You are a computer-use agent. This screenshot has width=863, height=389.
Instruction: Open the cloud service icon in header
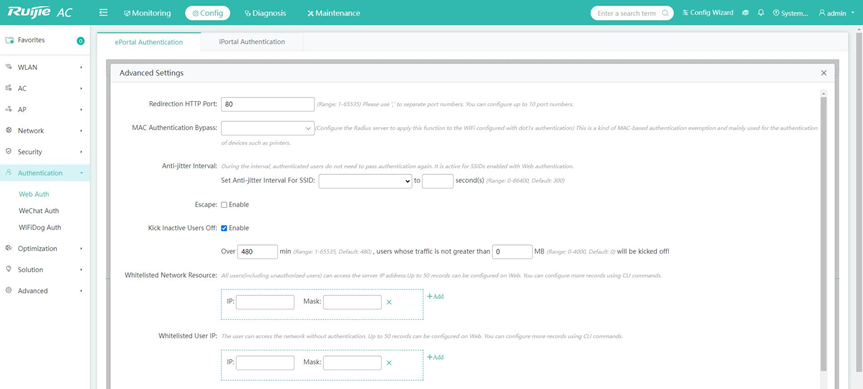[745, 13]
